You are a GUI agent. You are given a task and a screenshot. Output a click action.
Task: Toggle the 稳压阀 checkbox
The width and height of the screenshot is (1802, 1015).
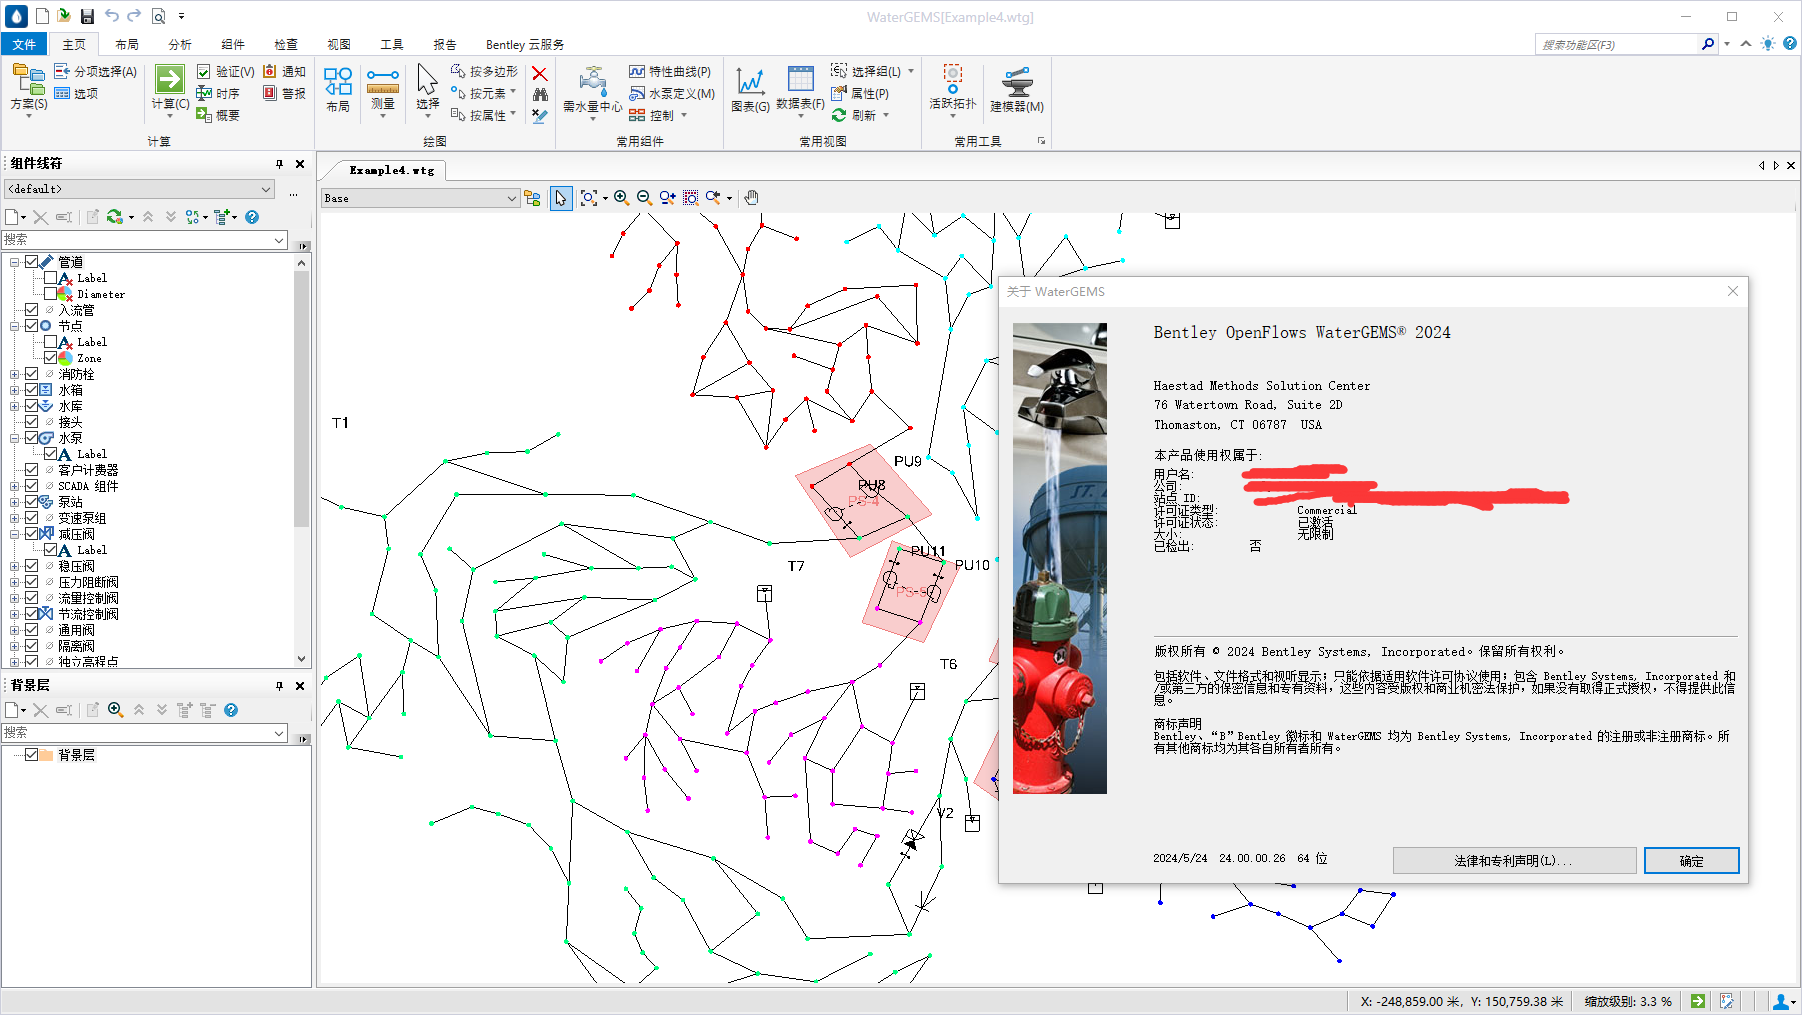(x=32, y=566)
